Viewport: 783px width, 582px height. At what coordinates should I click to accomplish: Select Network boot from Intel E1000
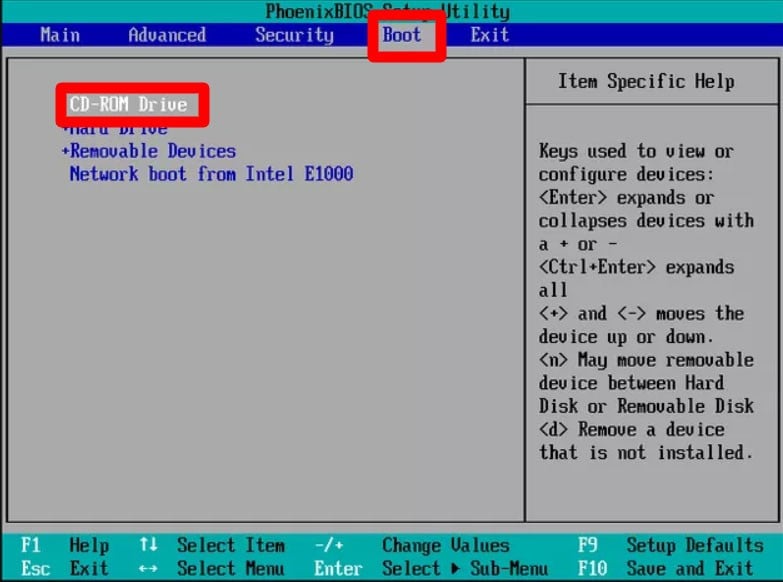click(x=211, y=174)
